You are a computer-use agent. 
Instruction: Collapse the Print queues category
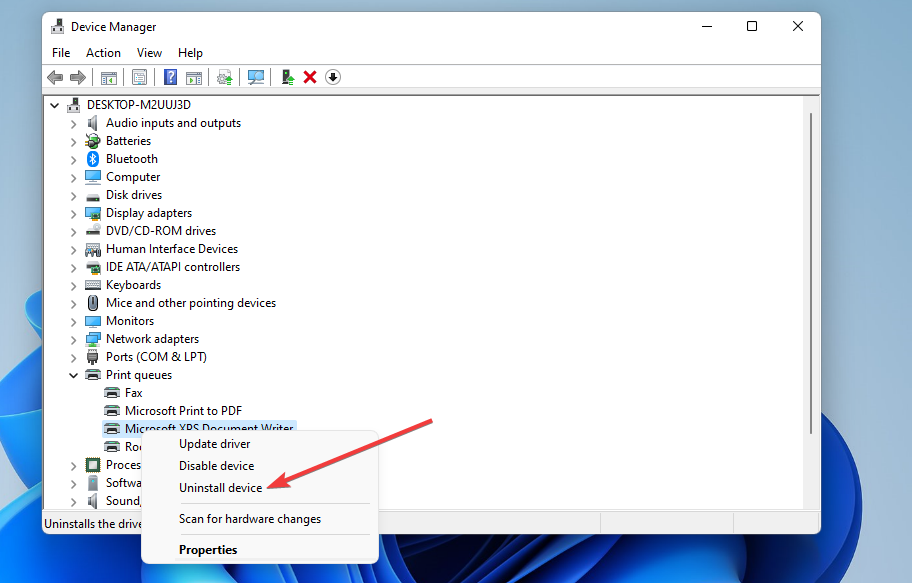tap(73, 374)
